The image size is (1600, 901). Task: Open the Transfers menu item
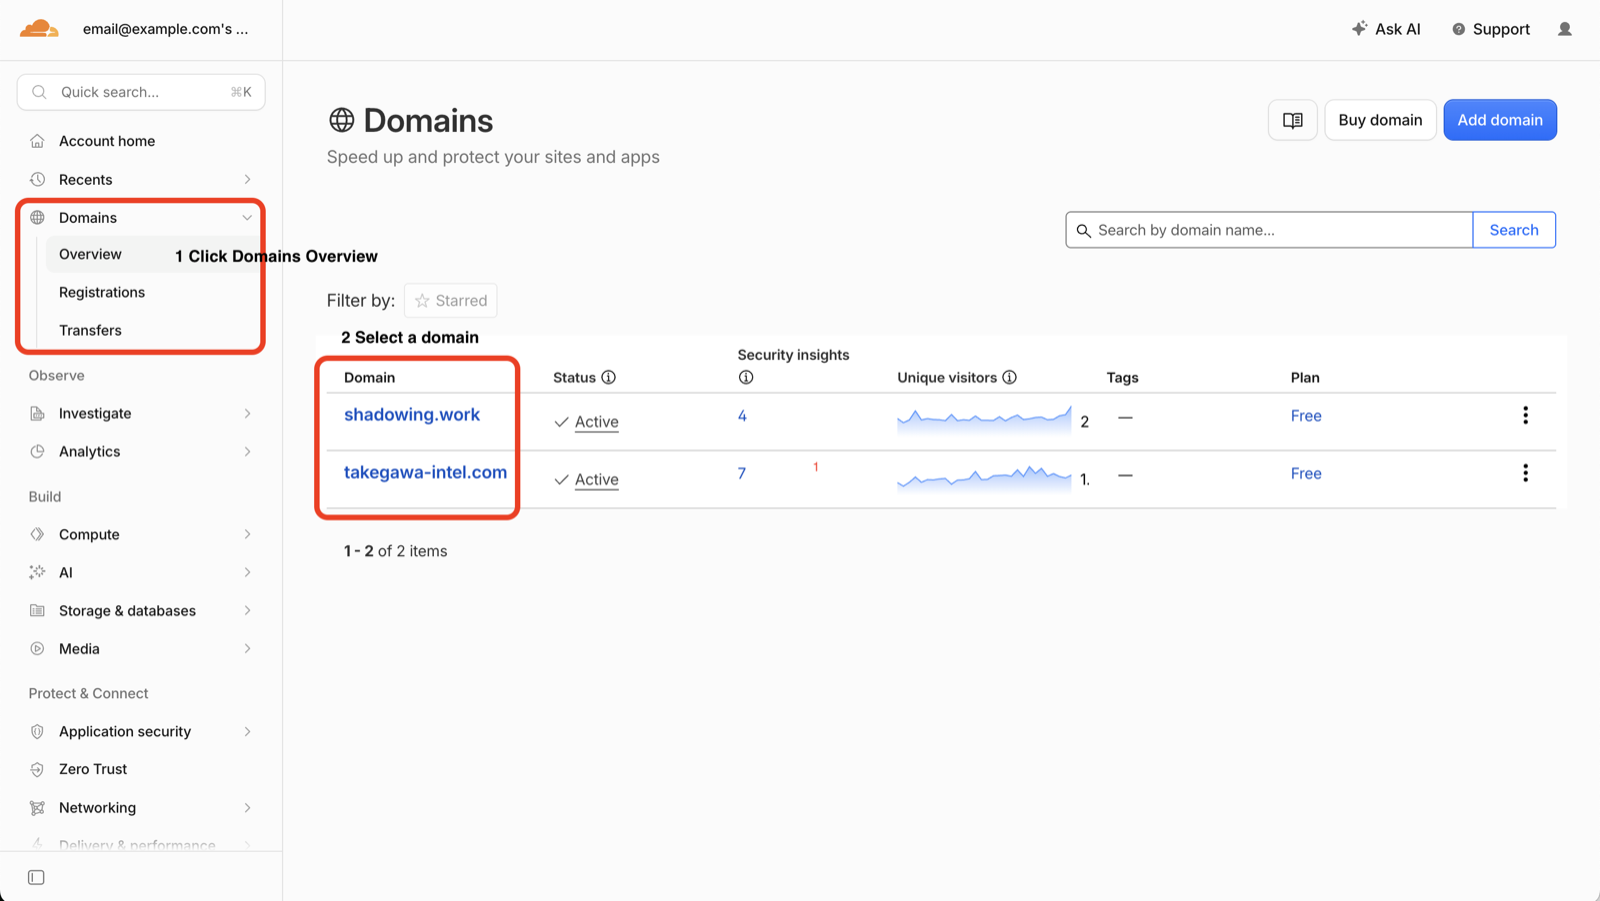pos(90,330)
